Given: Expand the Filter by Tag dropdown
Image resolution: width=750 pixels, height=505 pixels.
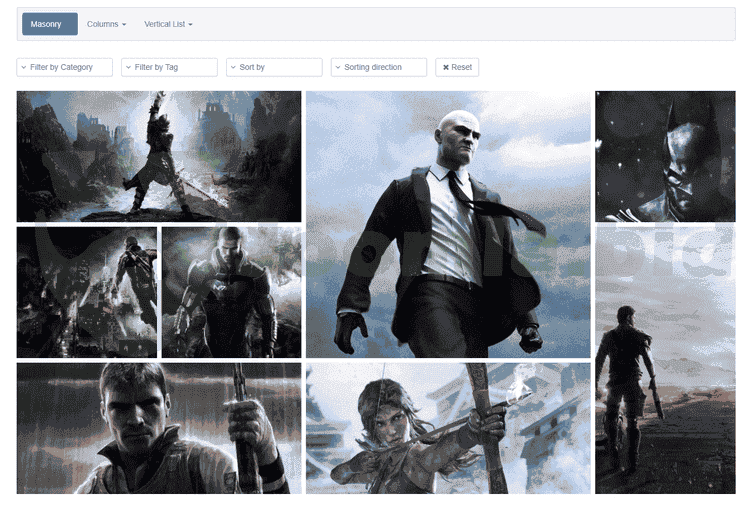Looking at the screenshot, I should pyautogui.click(x=169, y=67).
